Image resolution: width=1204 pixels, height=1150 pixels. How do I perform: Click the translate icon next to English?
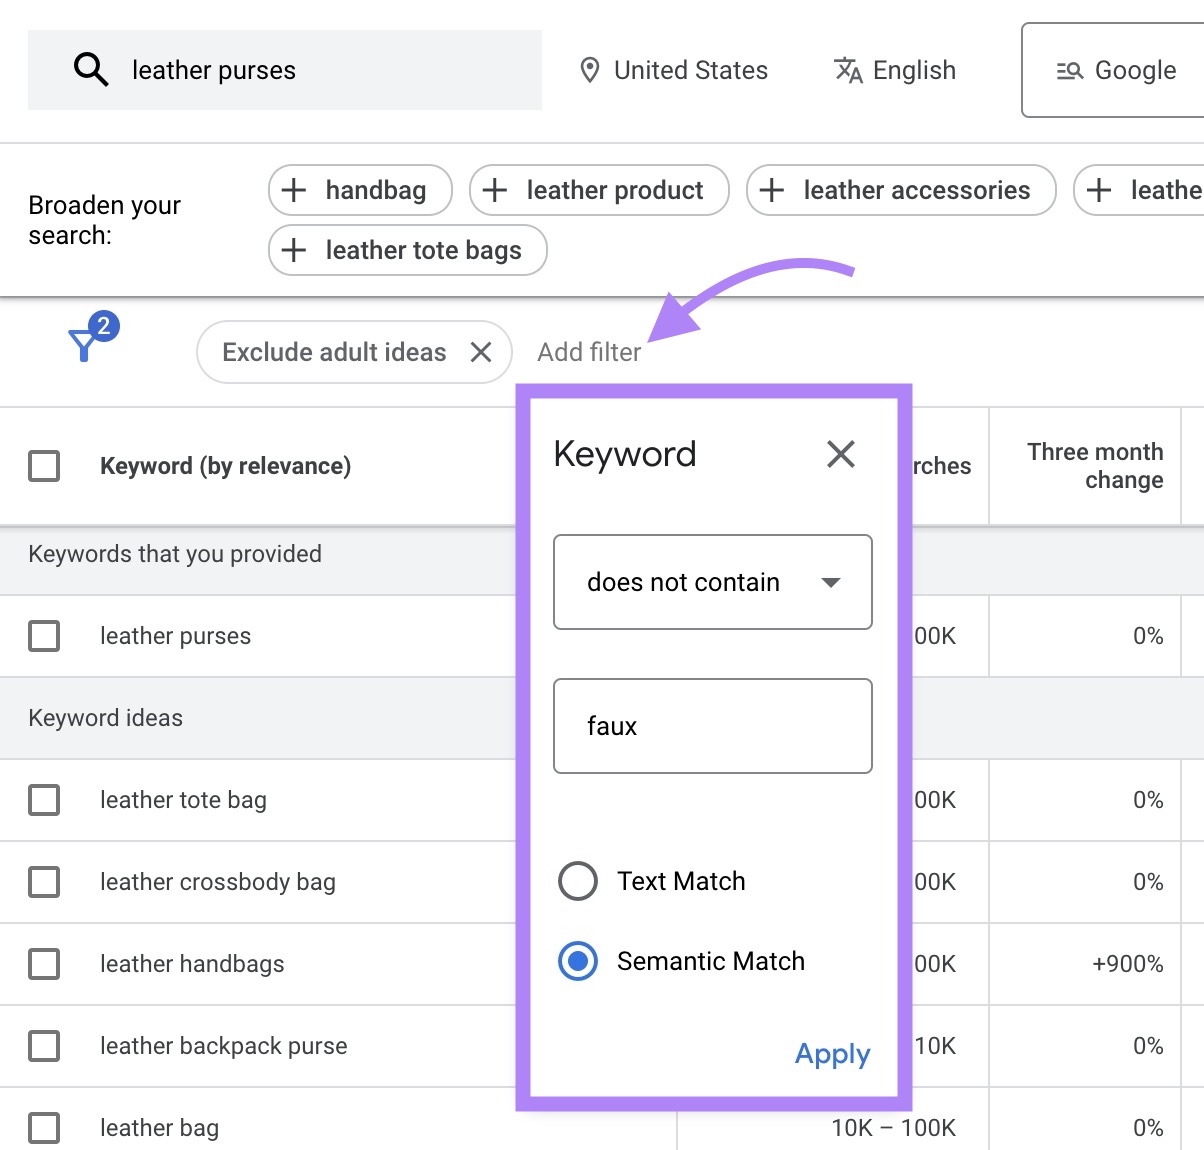[x=847, y=71]
